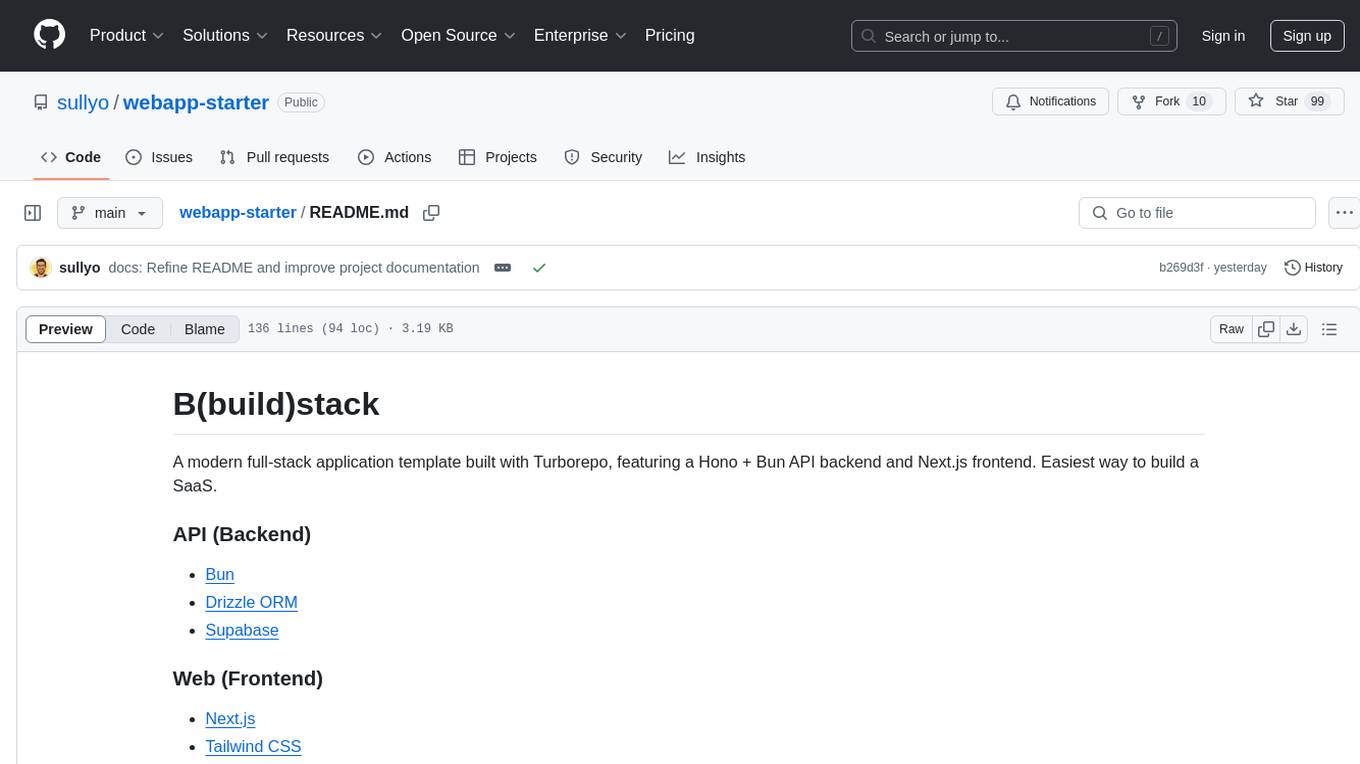This screenshot has width=1360, height=764.
Task: Switch to the Issues tab
Action: (159, 157)
